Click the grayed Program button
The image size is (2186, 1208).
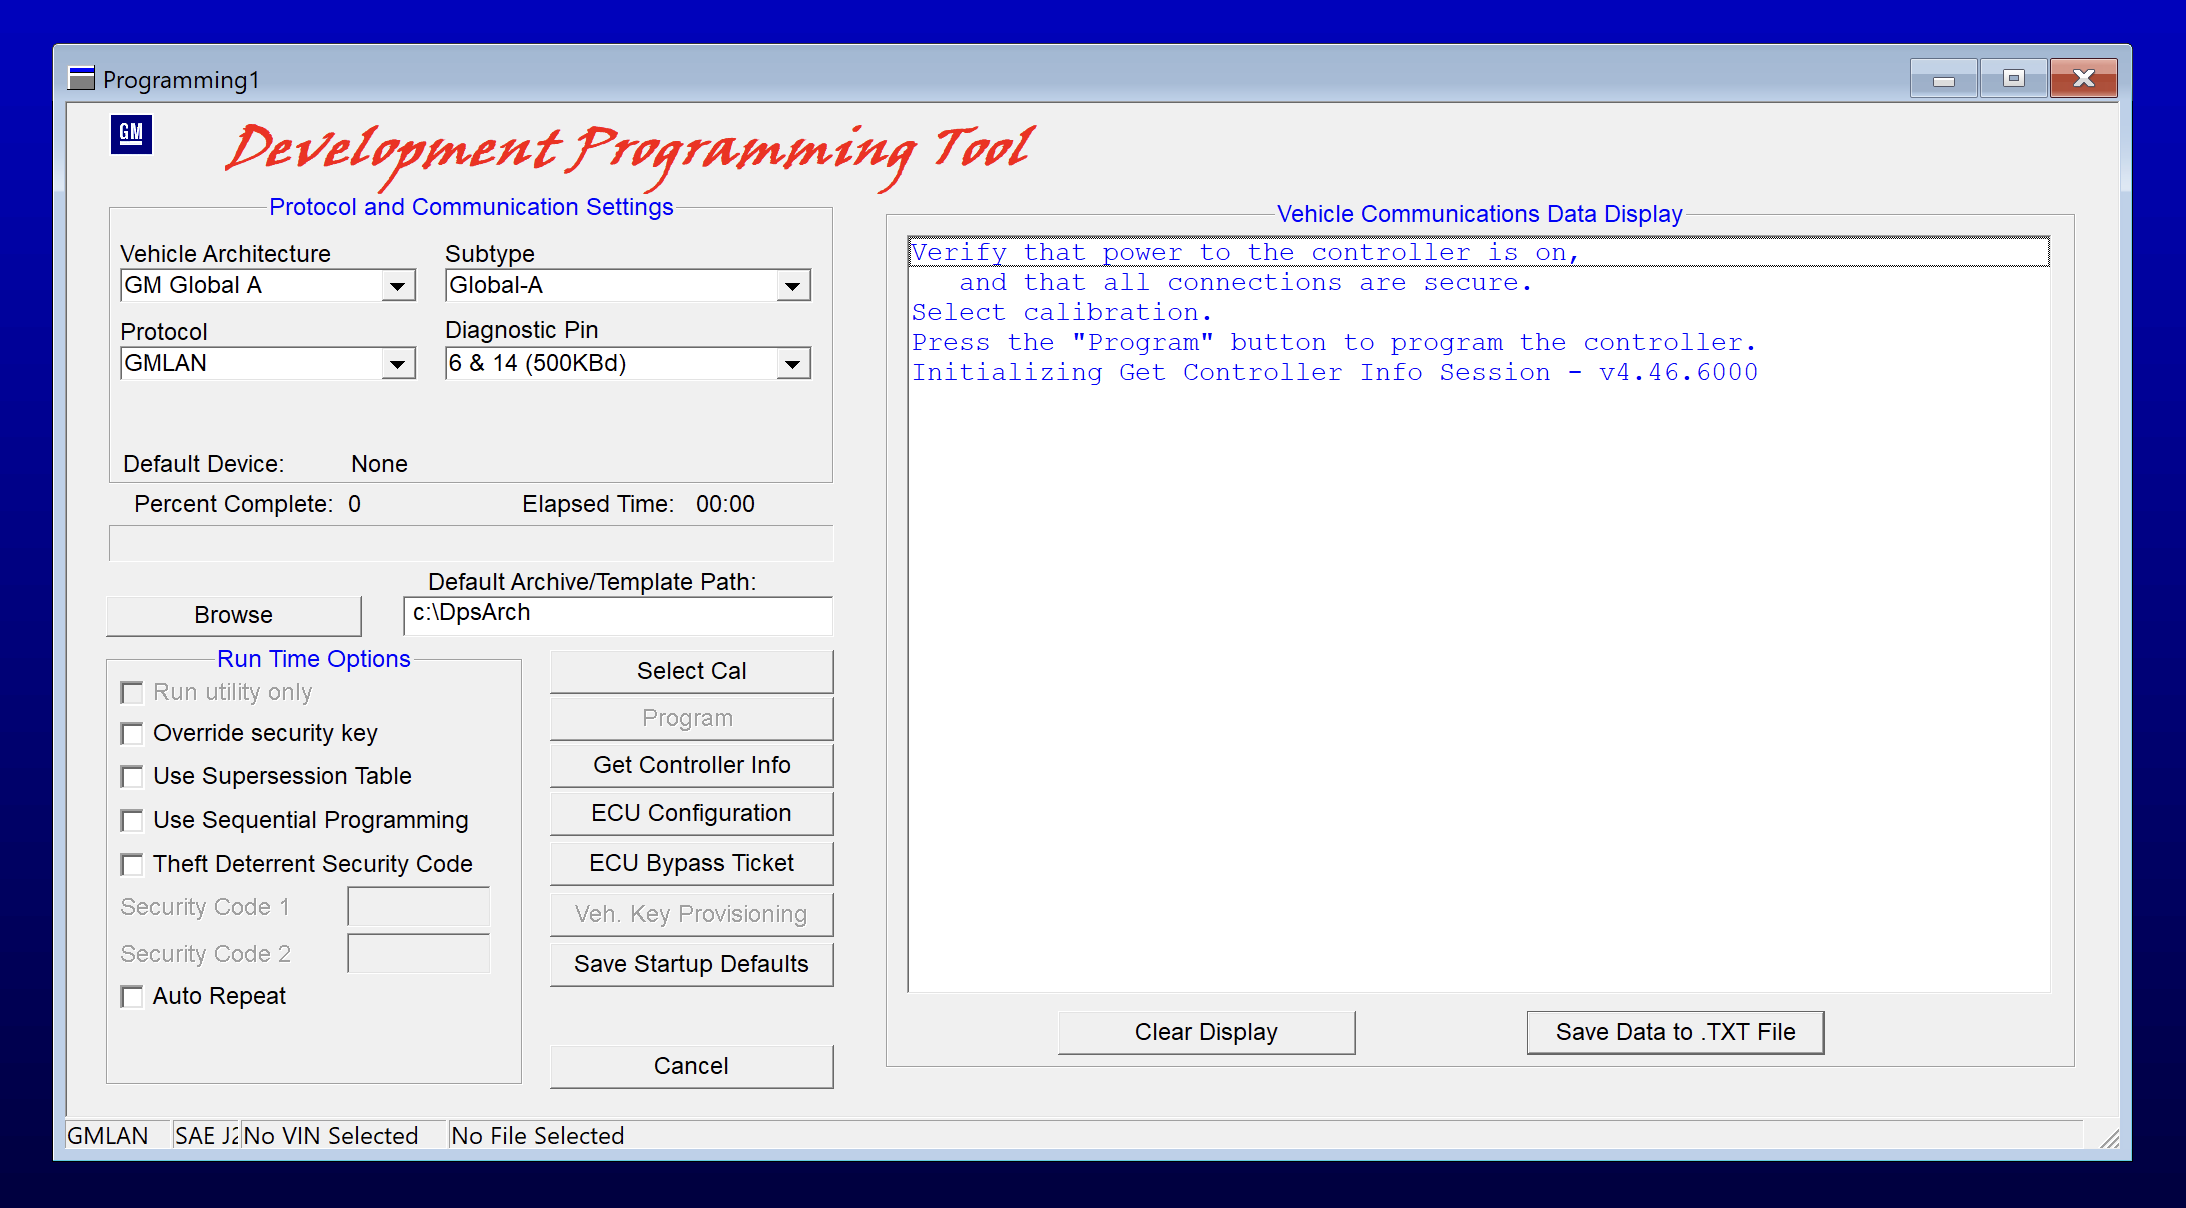click(691, 718)
